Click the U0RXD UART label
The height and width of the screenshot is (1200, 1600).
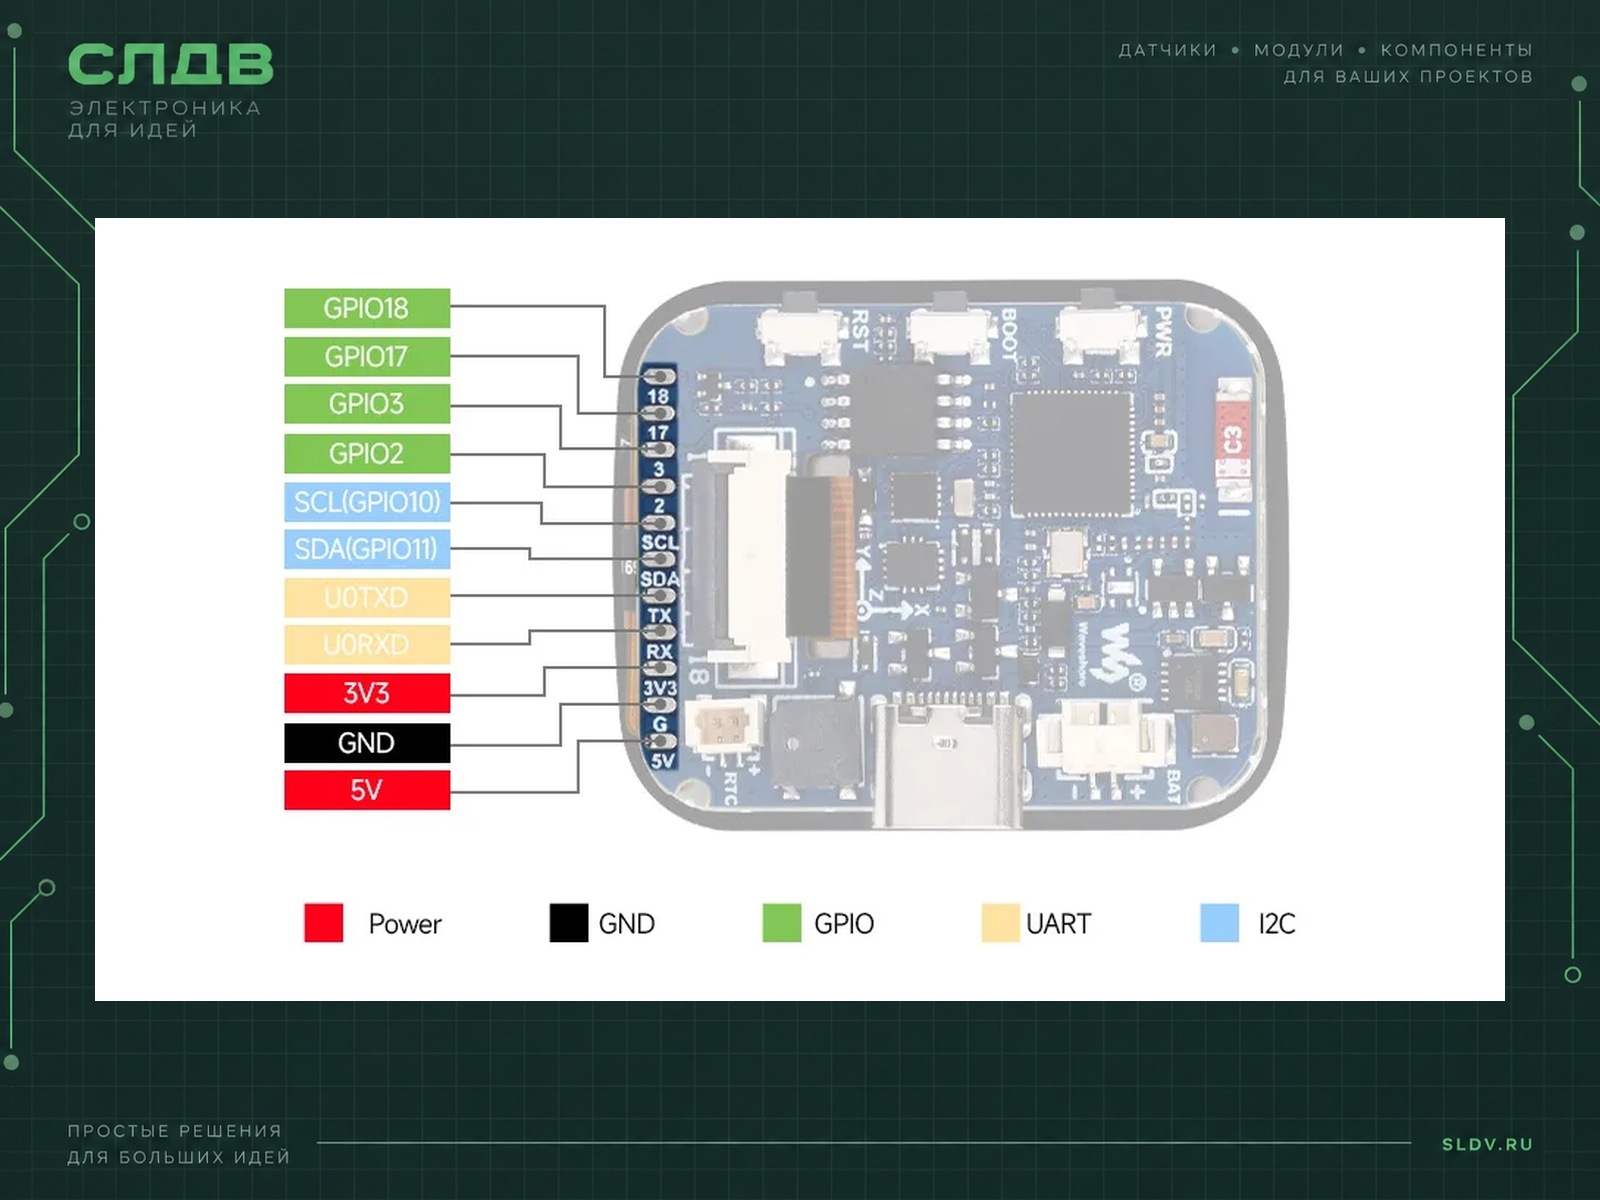(367, 645)
